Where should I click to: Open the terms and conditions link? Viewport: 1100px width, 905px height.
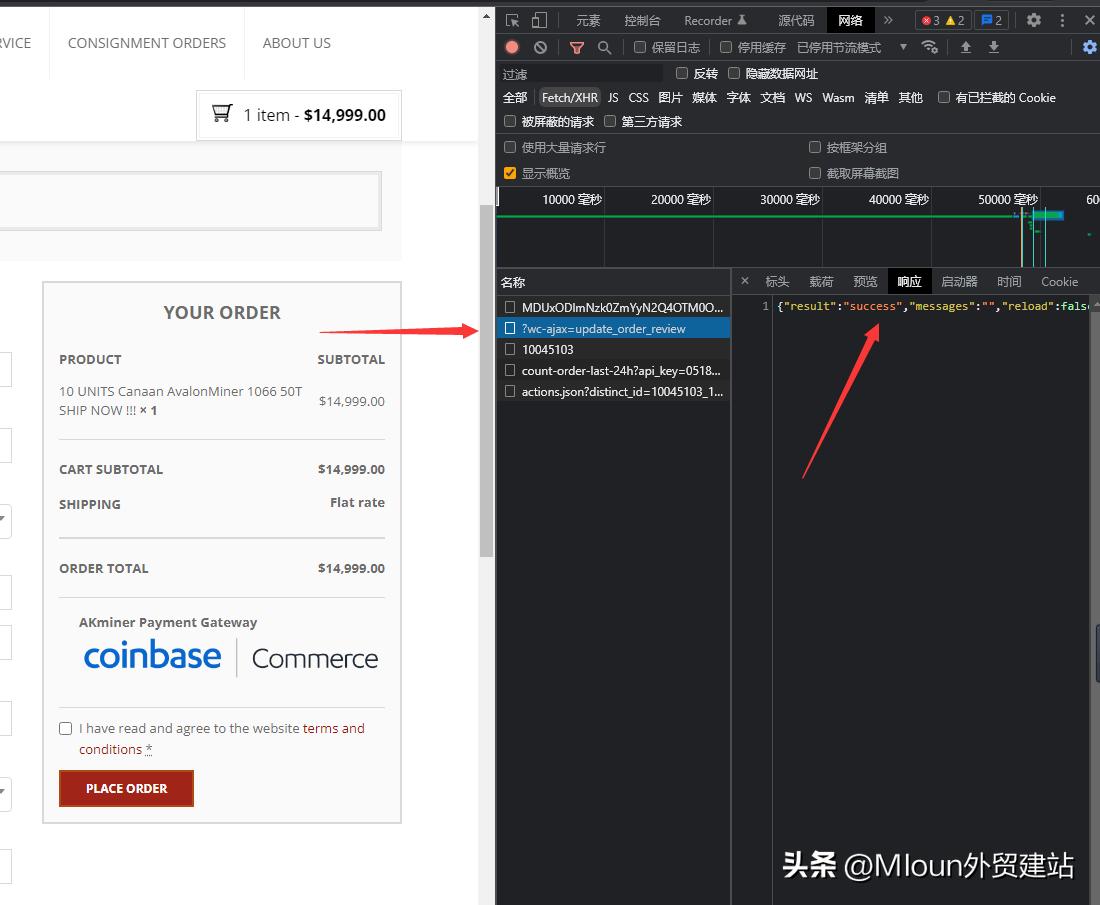point(334,728)
